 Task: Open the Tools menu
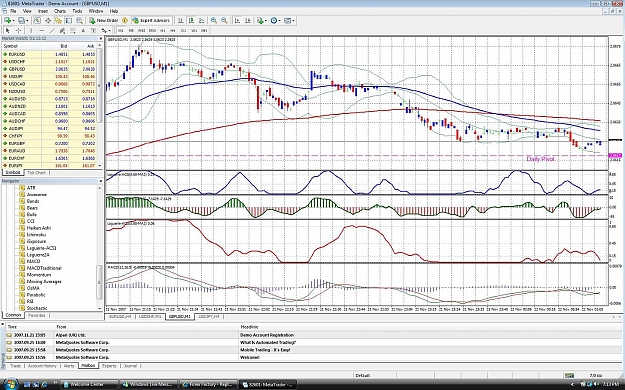[x=77, y=11]
